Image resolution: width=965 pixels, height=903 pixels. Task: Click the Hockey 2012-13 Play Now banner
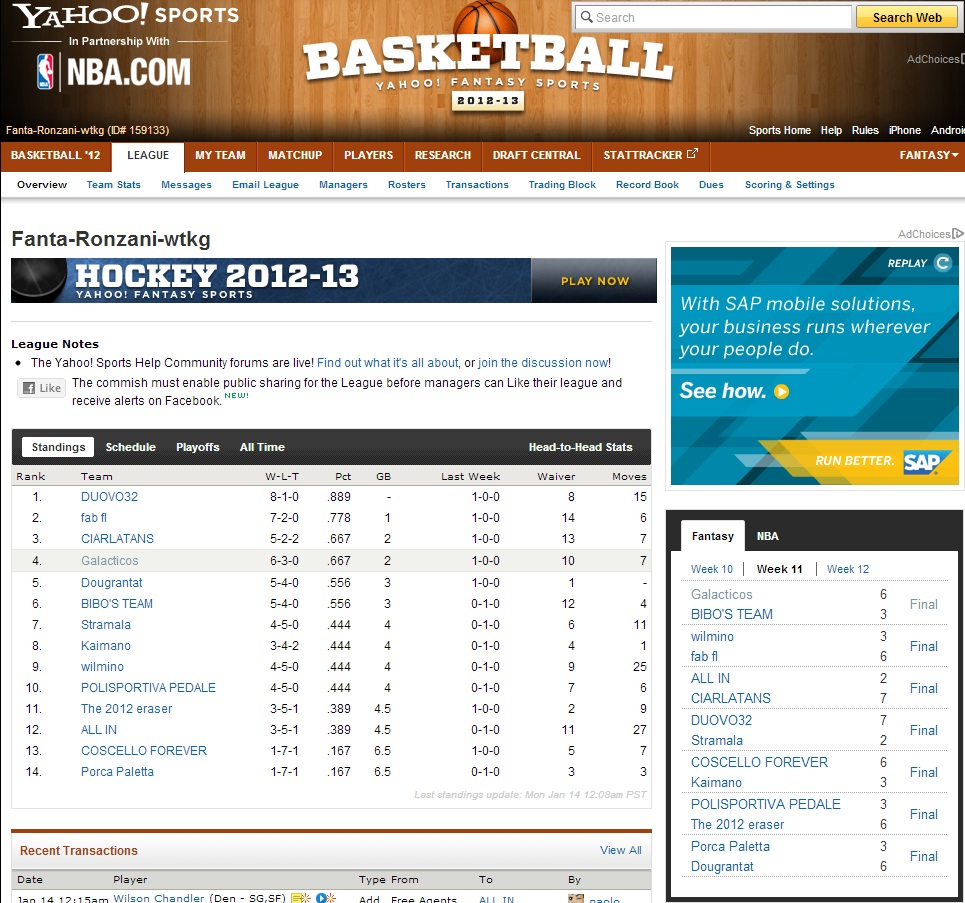click(x=333, y=280)
